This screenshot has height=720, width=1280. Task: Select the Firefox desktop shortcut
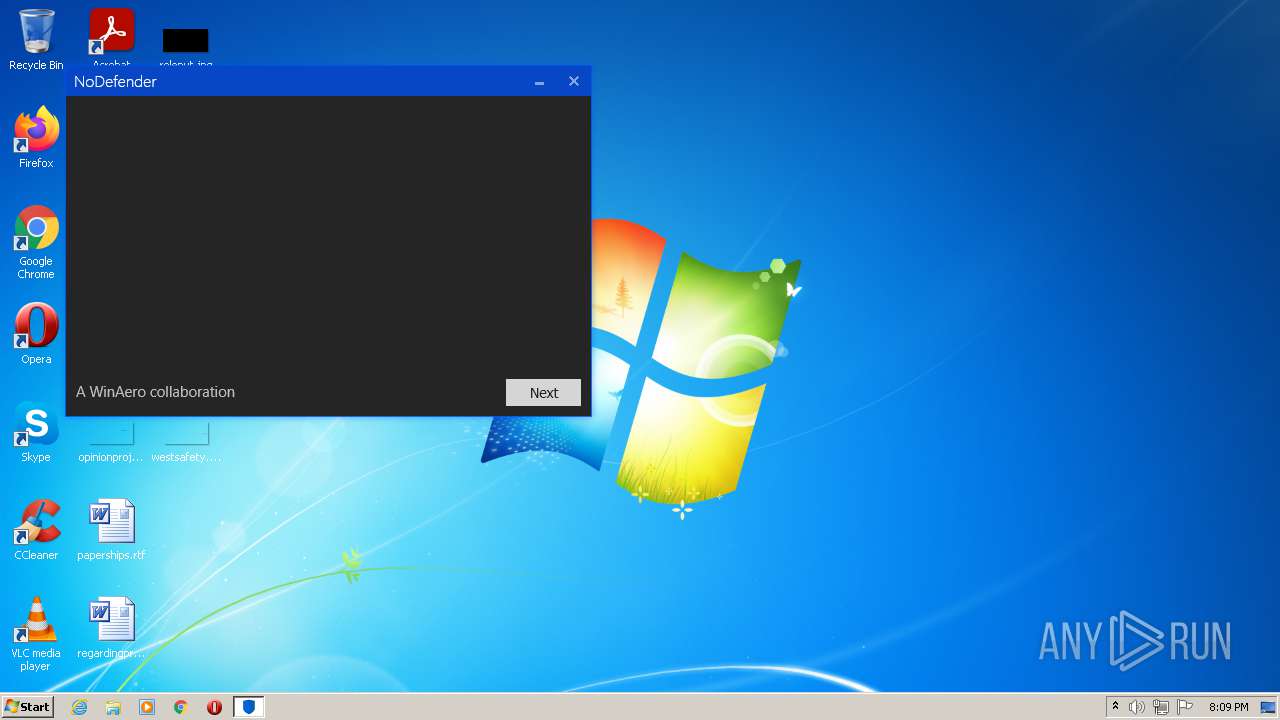[x=36, y=138]
